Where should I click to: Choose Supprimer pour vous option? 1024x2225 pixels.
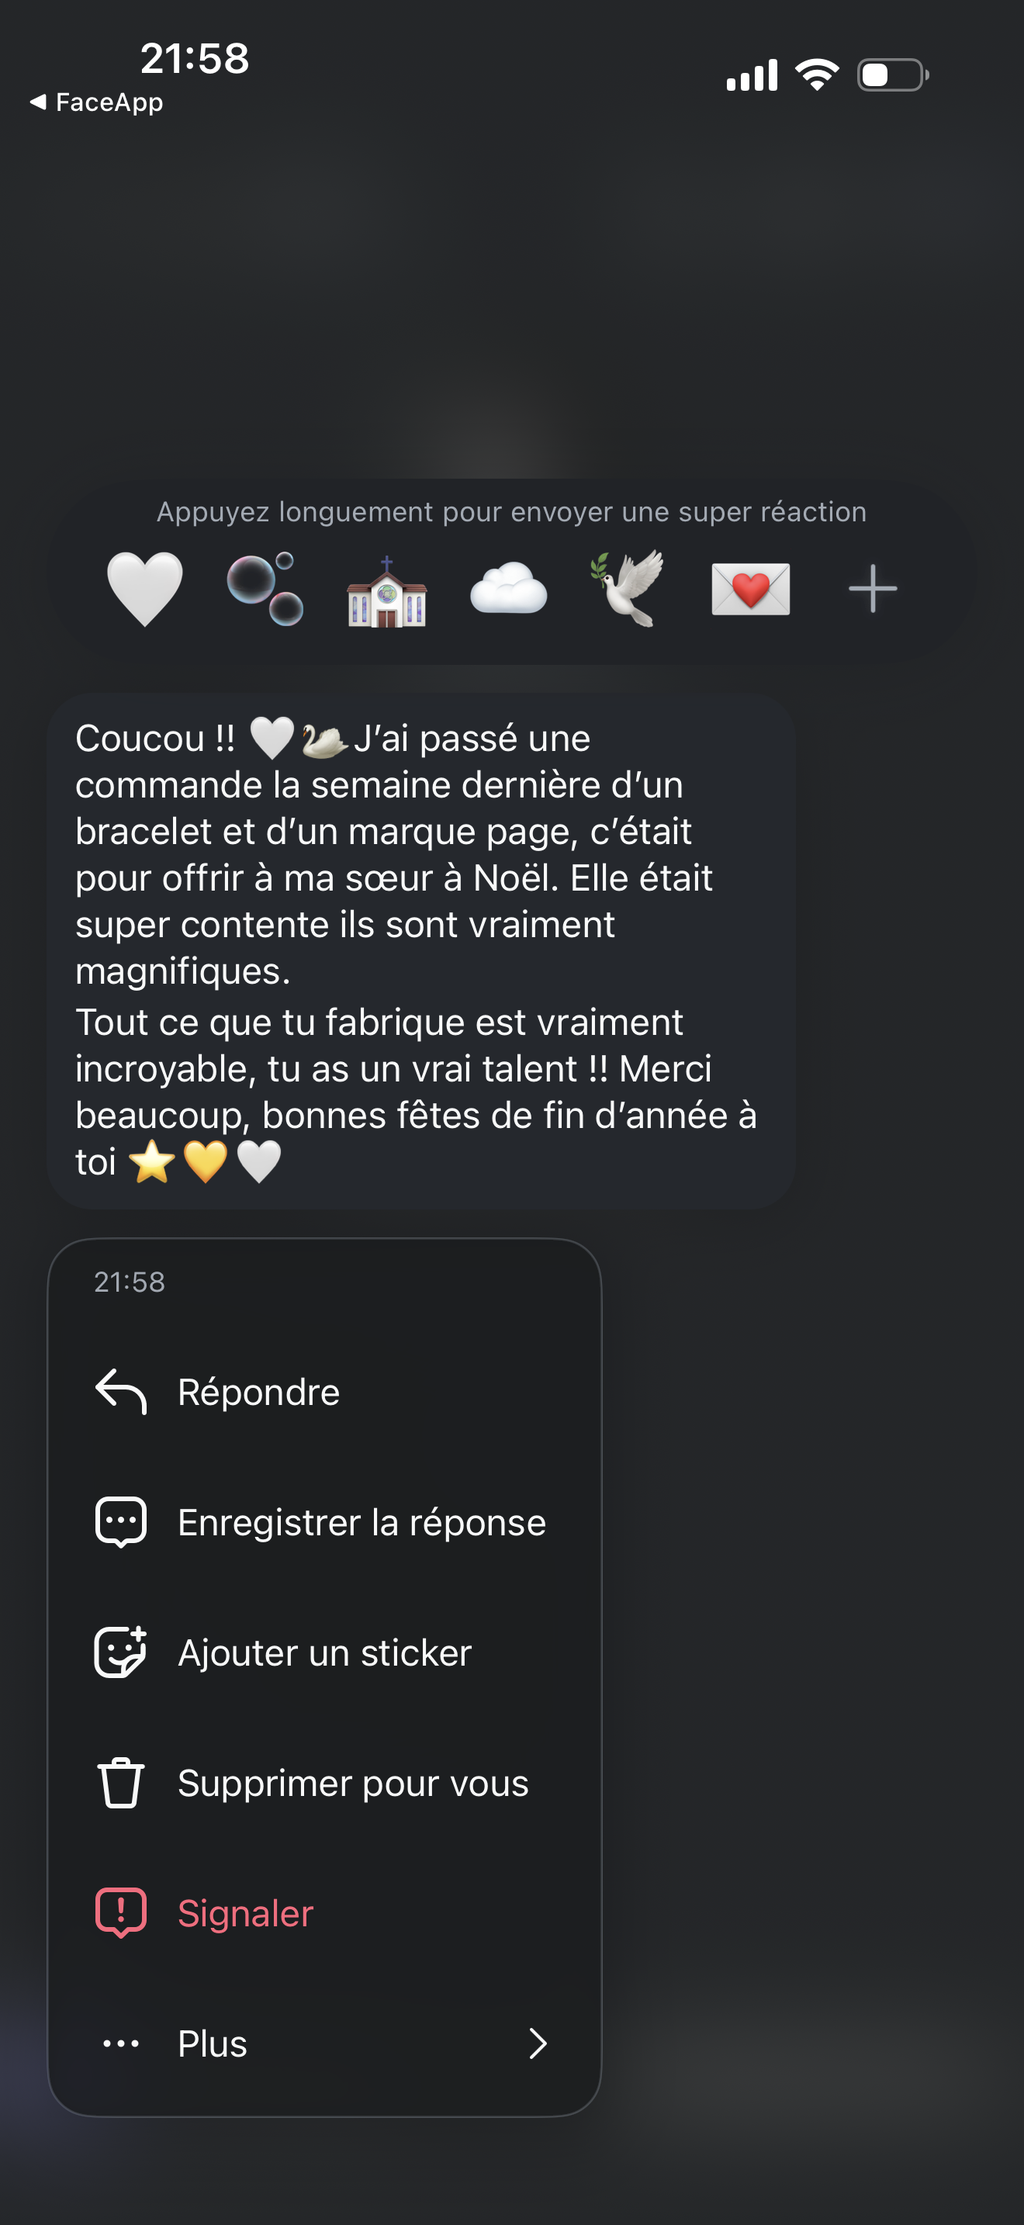point(353,1783)
